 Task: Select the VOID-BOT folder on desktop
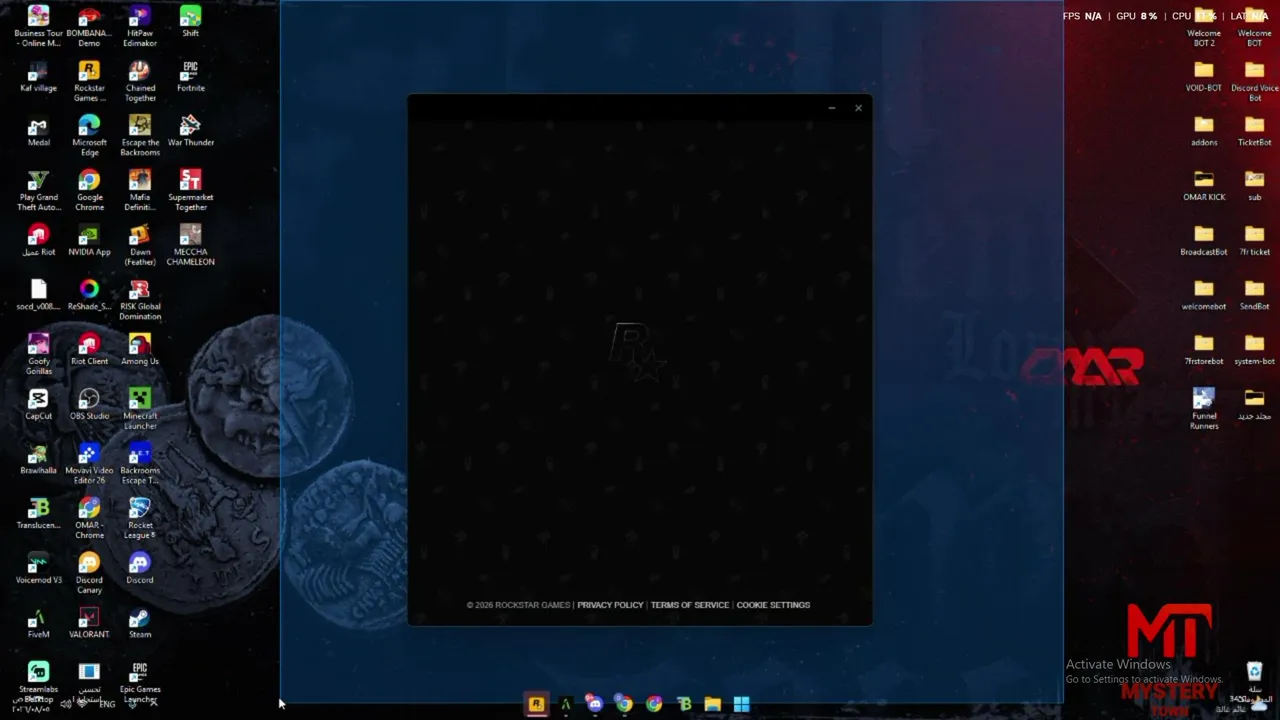point(1204,77)
